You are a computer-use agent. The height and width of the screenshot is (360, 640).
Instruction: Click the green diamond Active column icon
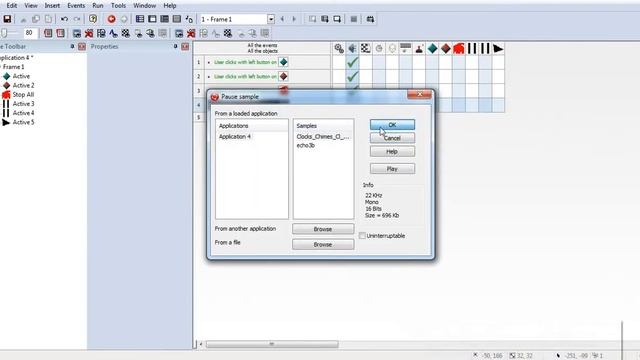click(x=432, y=49)
